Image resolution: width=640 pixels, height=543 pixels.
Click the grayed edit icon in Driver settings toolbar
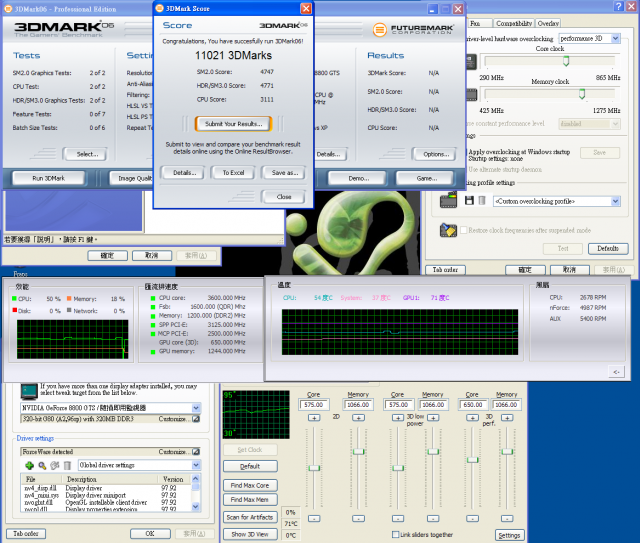pyautogui.click(x=55, y=465)
